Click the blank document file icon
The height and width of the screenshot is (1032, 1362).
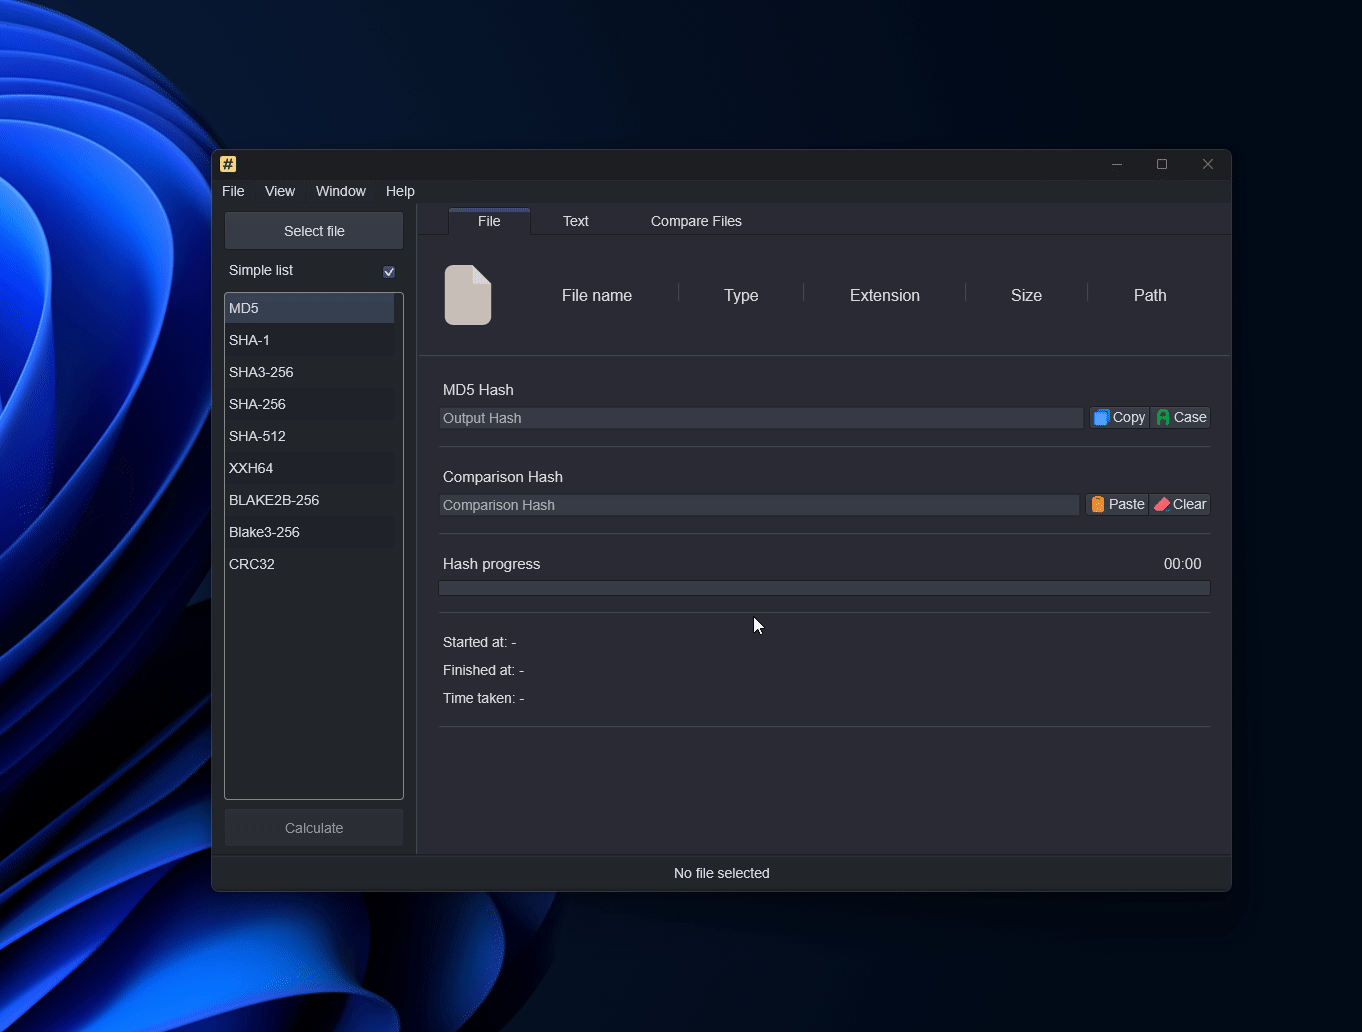point(467,294)
